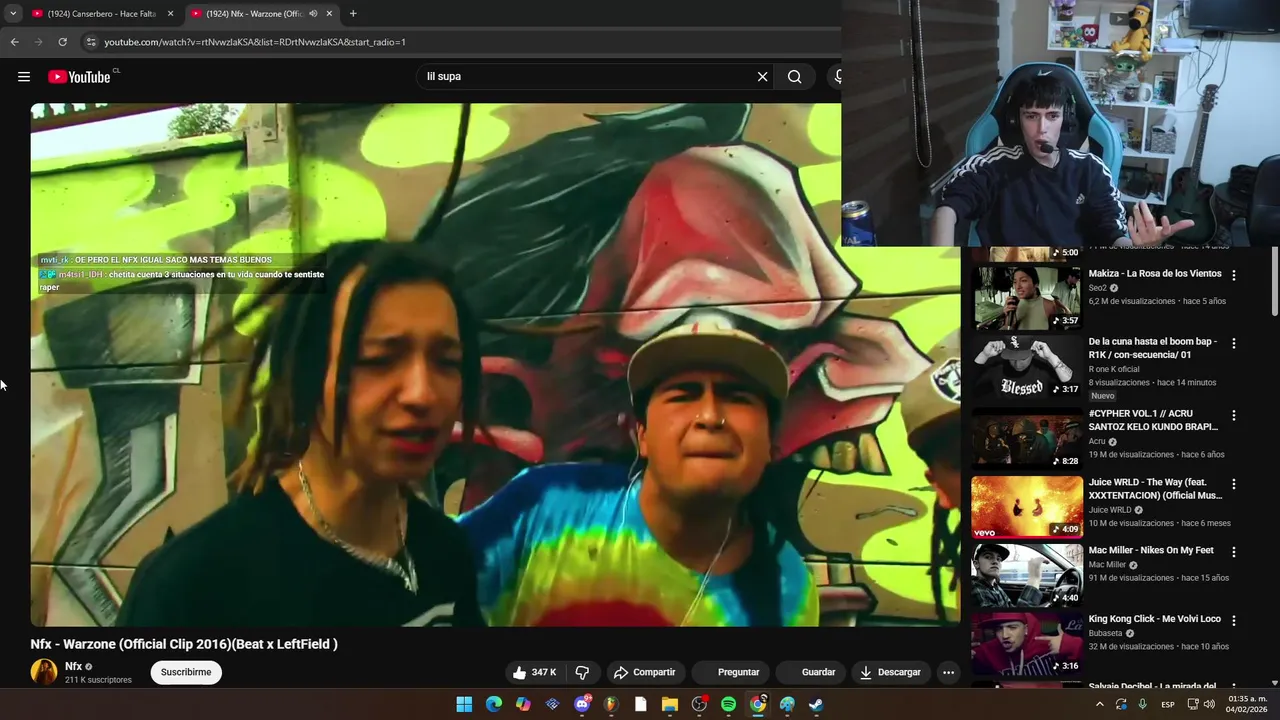Close the Nfx - Warzone tab
1280x720 pixels.
329,14
